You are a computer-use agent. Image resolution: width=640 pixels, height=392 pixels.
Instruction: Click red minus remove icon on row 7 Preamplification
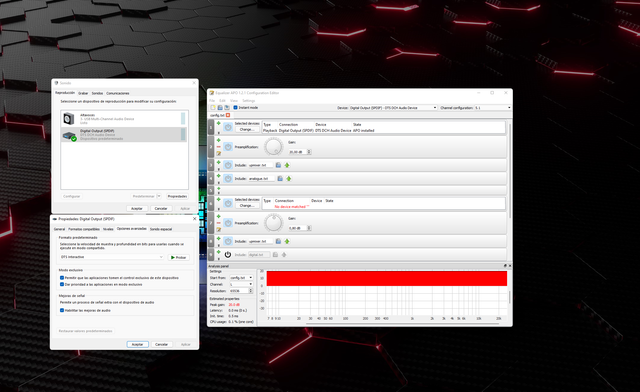coord(218,223)
